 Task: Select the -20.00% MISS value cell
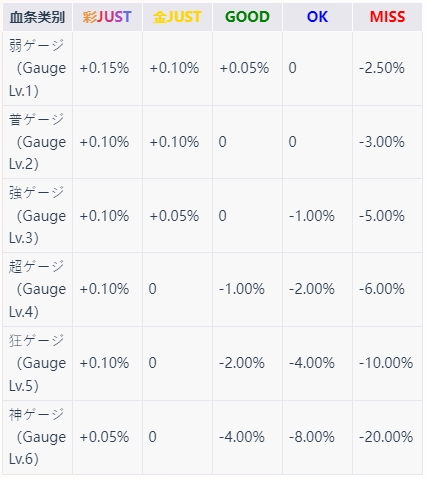click(387, 437)
